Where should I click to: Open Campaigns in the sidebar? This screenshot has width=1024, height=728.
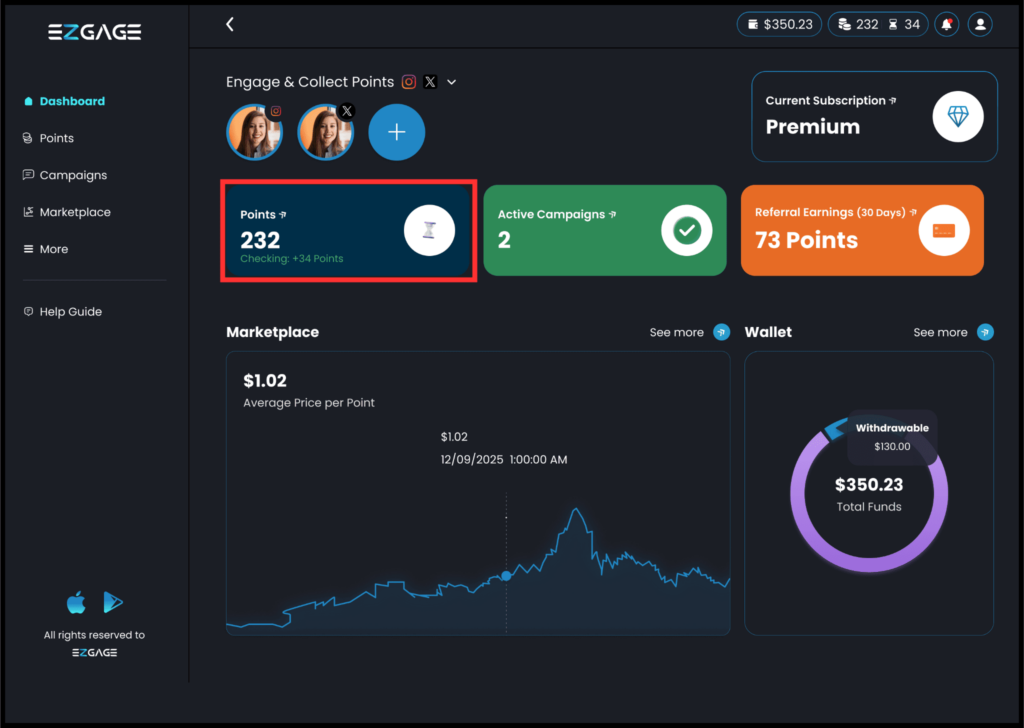pos(72,175)
